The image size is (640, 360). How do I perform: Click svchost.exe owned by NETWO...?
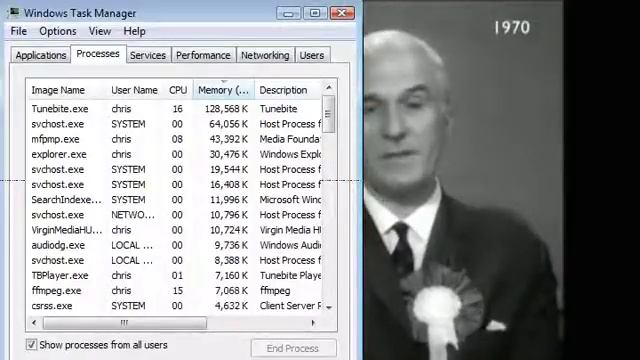pos(175,215)
